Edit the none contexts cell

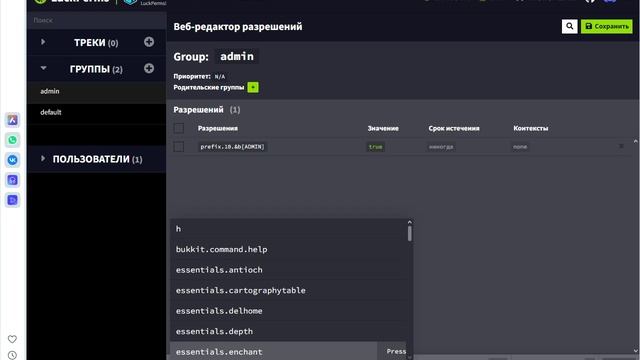(x=520, y=147)
